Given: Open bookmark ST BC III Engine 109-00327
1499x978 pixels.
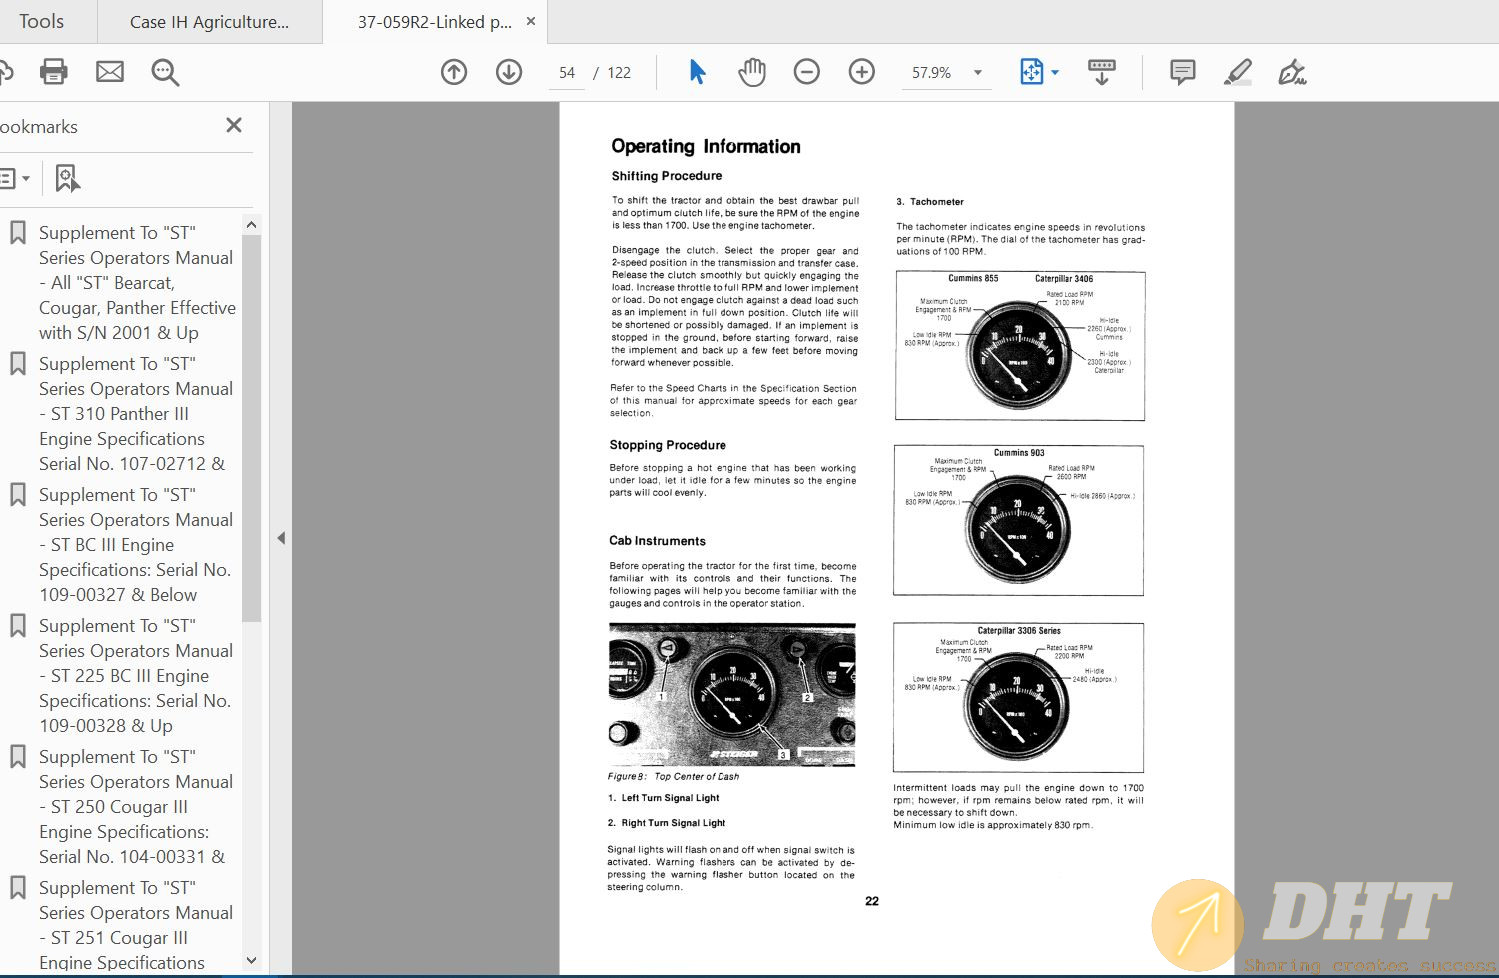Looking at the screenshot, I should coord(137,545).
